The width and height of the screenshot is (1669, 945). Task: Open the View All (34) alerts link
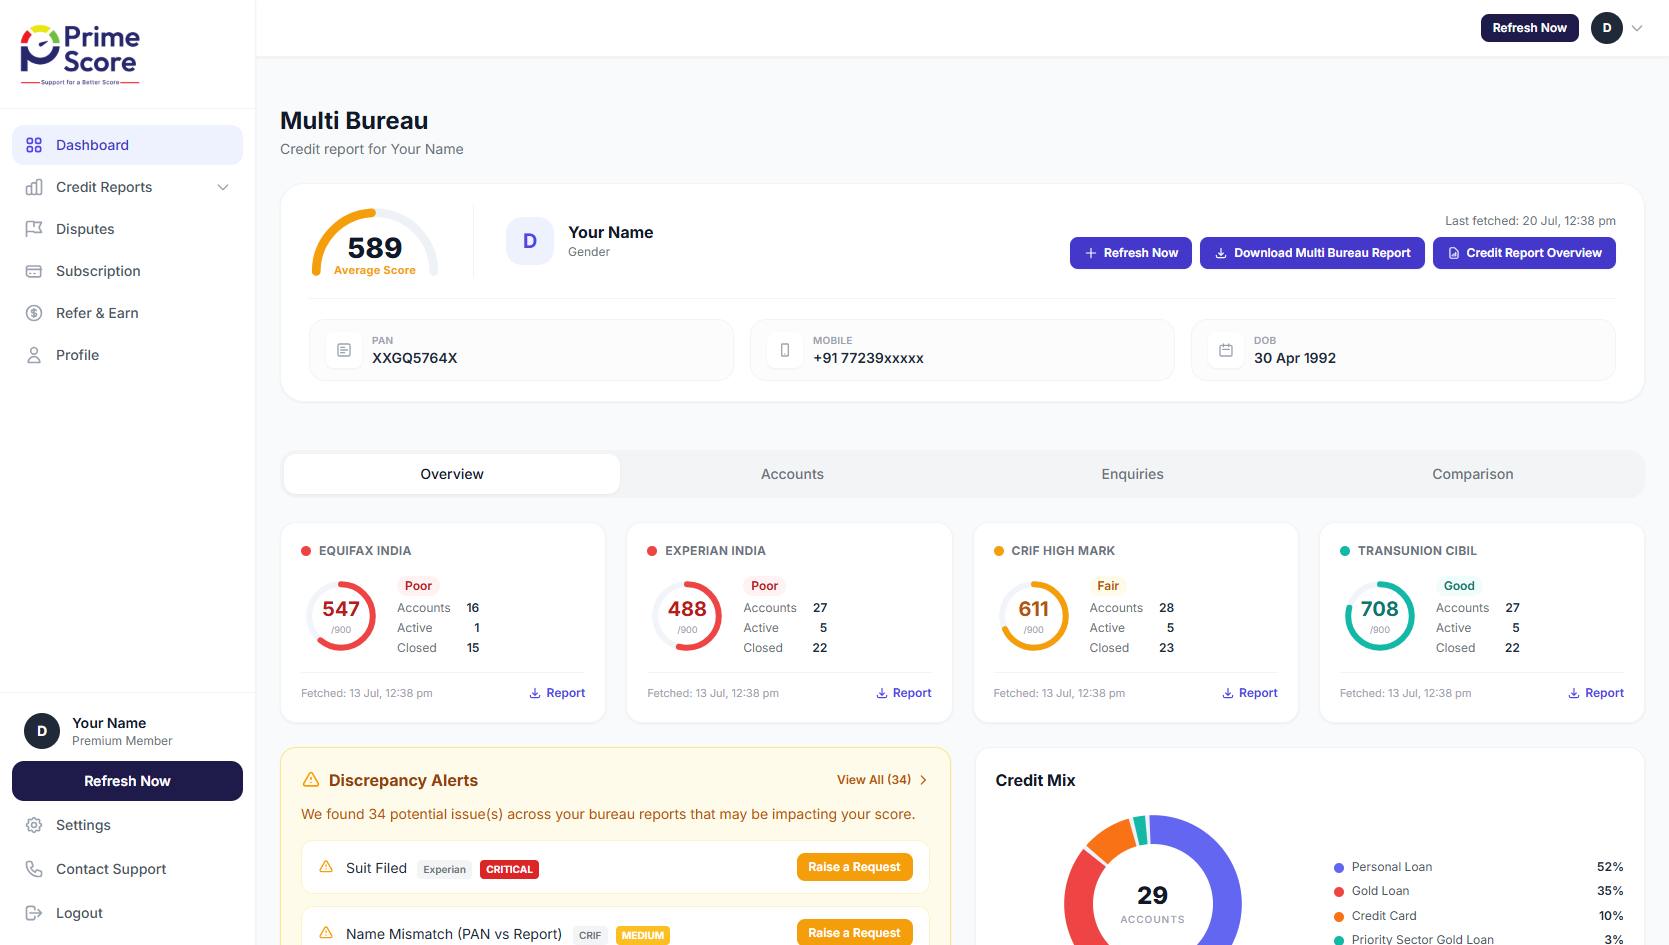click(882, 780)
